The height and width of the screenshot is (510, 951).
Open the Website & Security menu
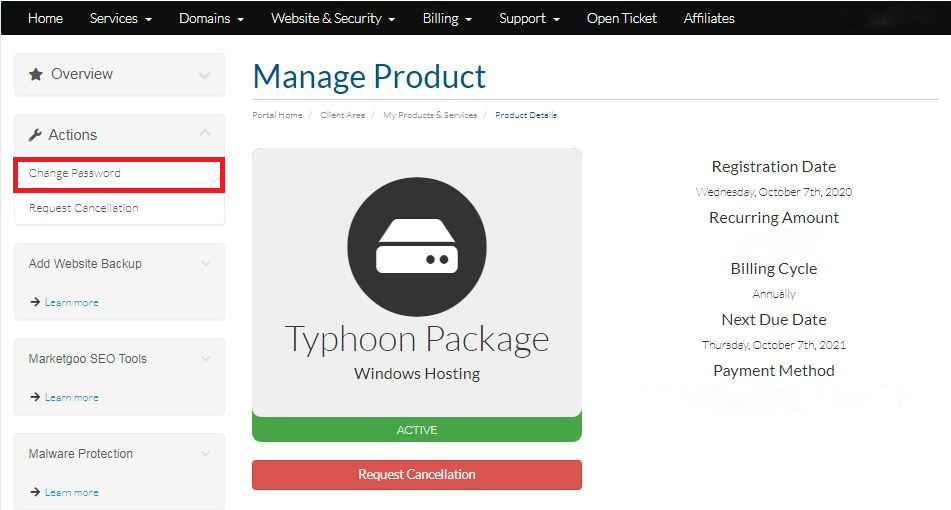coord(332,18)
